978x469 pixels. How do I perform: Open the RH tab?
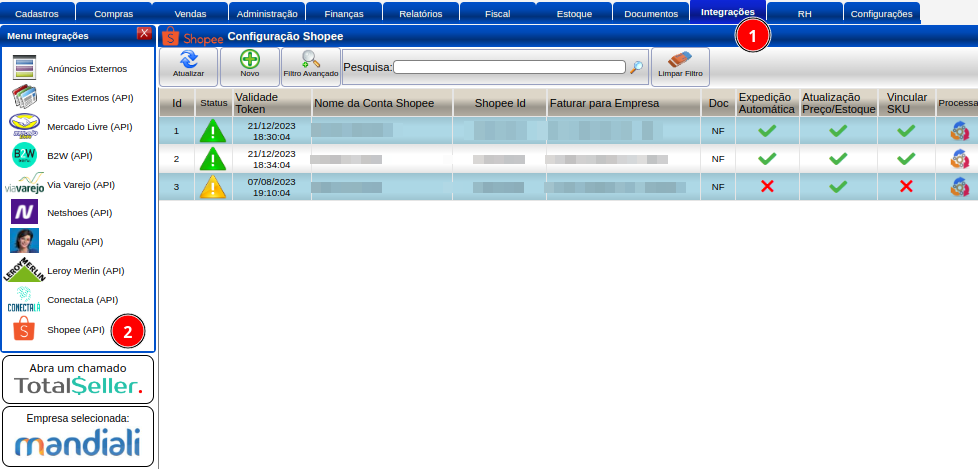[x=805, y=13]
